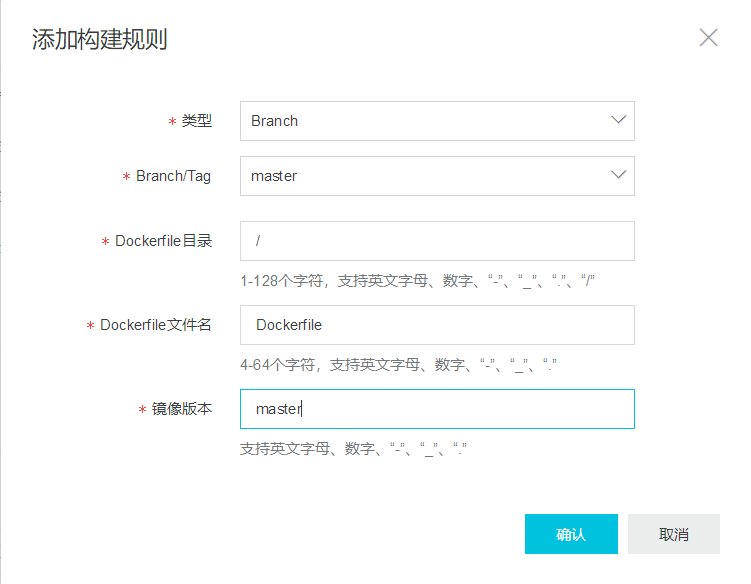
Task: Focus the Dockerfile文件名 input field
Action: point(437,325)
